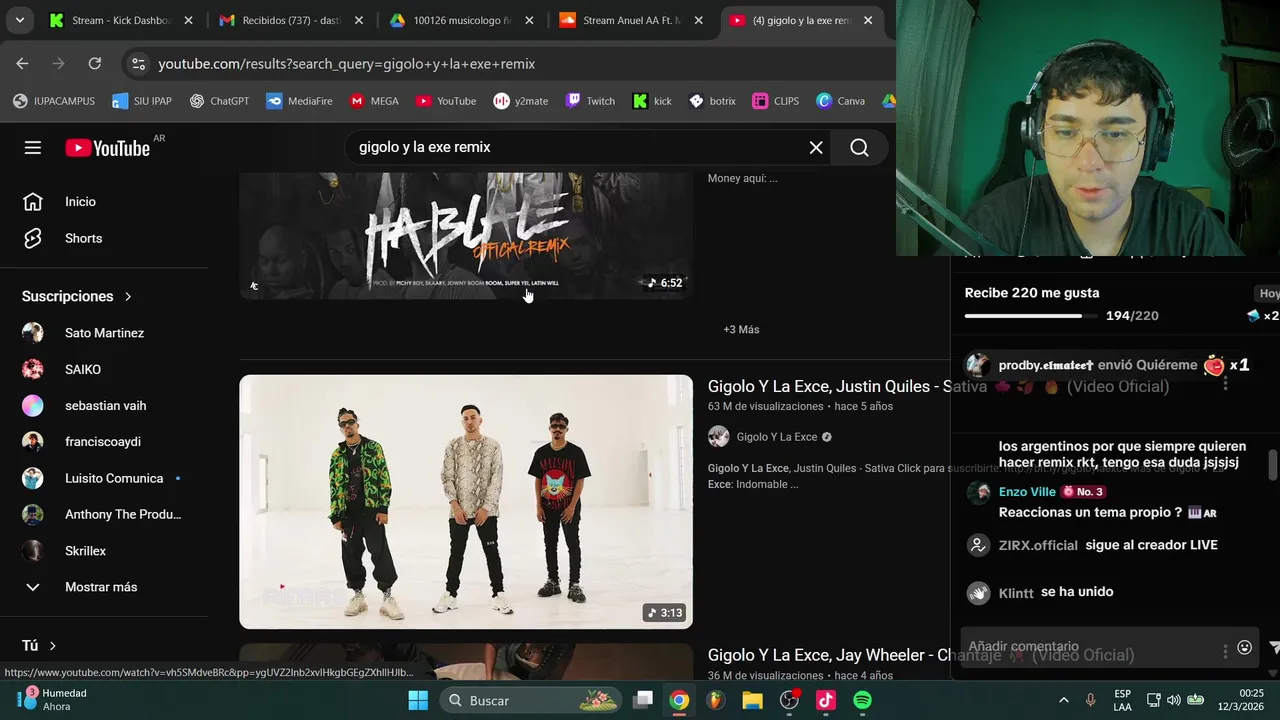Open the emoji picker in the comment box
The image size is (1280, 720).
coord(1244,647)
